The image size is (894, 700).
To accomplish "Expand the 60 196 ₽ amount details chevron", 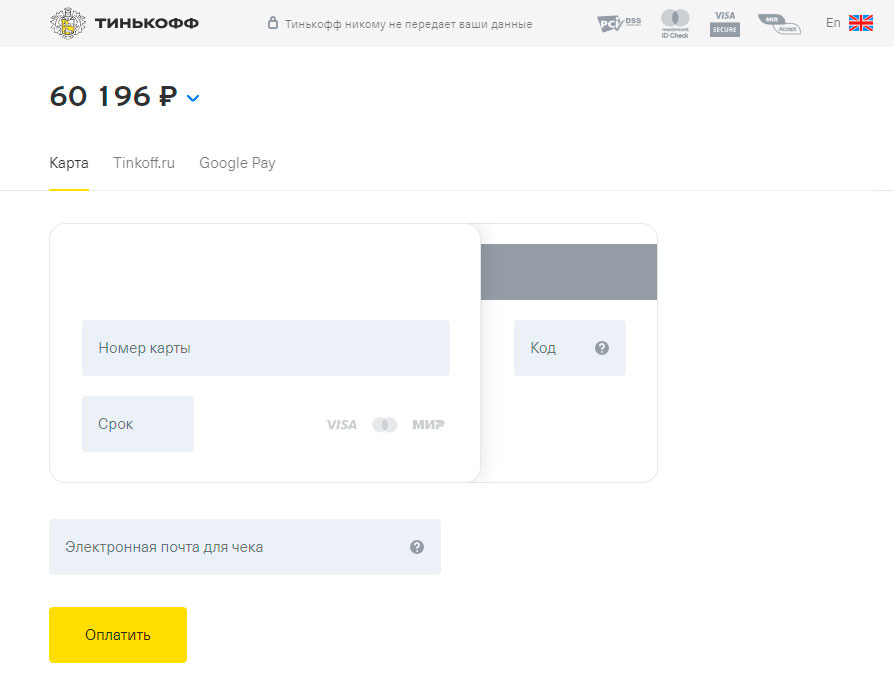I will point(193,98).
